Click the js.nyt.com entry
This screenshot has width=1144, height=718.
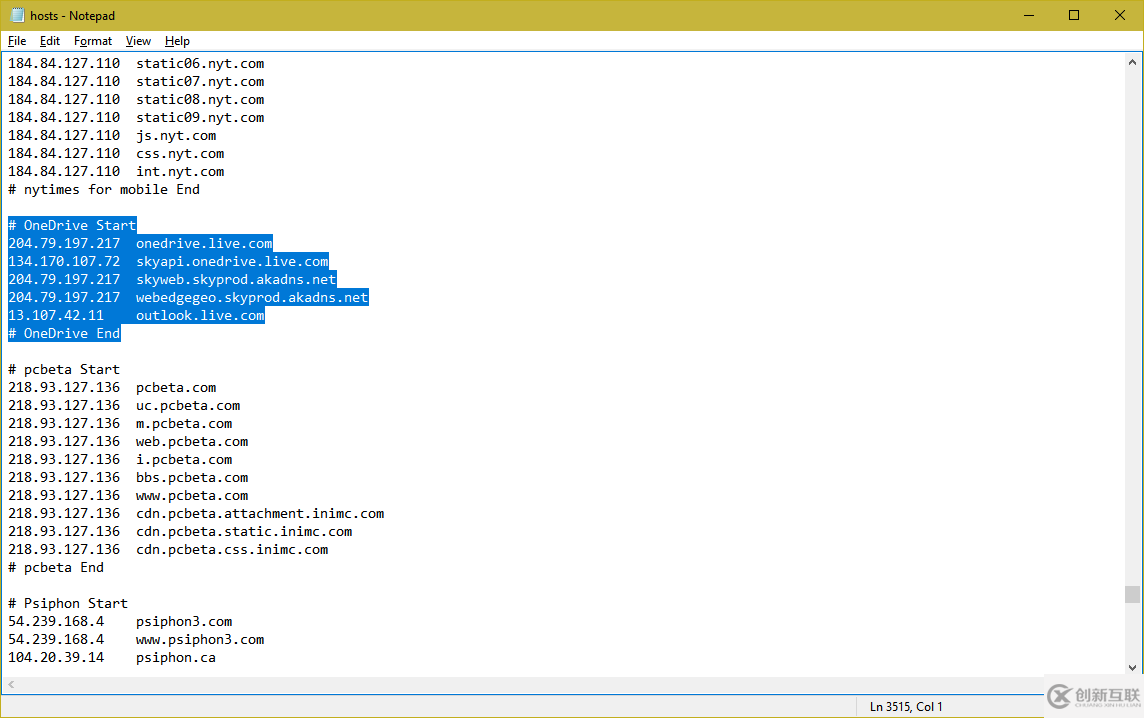pos(176,136)
